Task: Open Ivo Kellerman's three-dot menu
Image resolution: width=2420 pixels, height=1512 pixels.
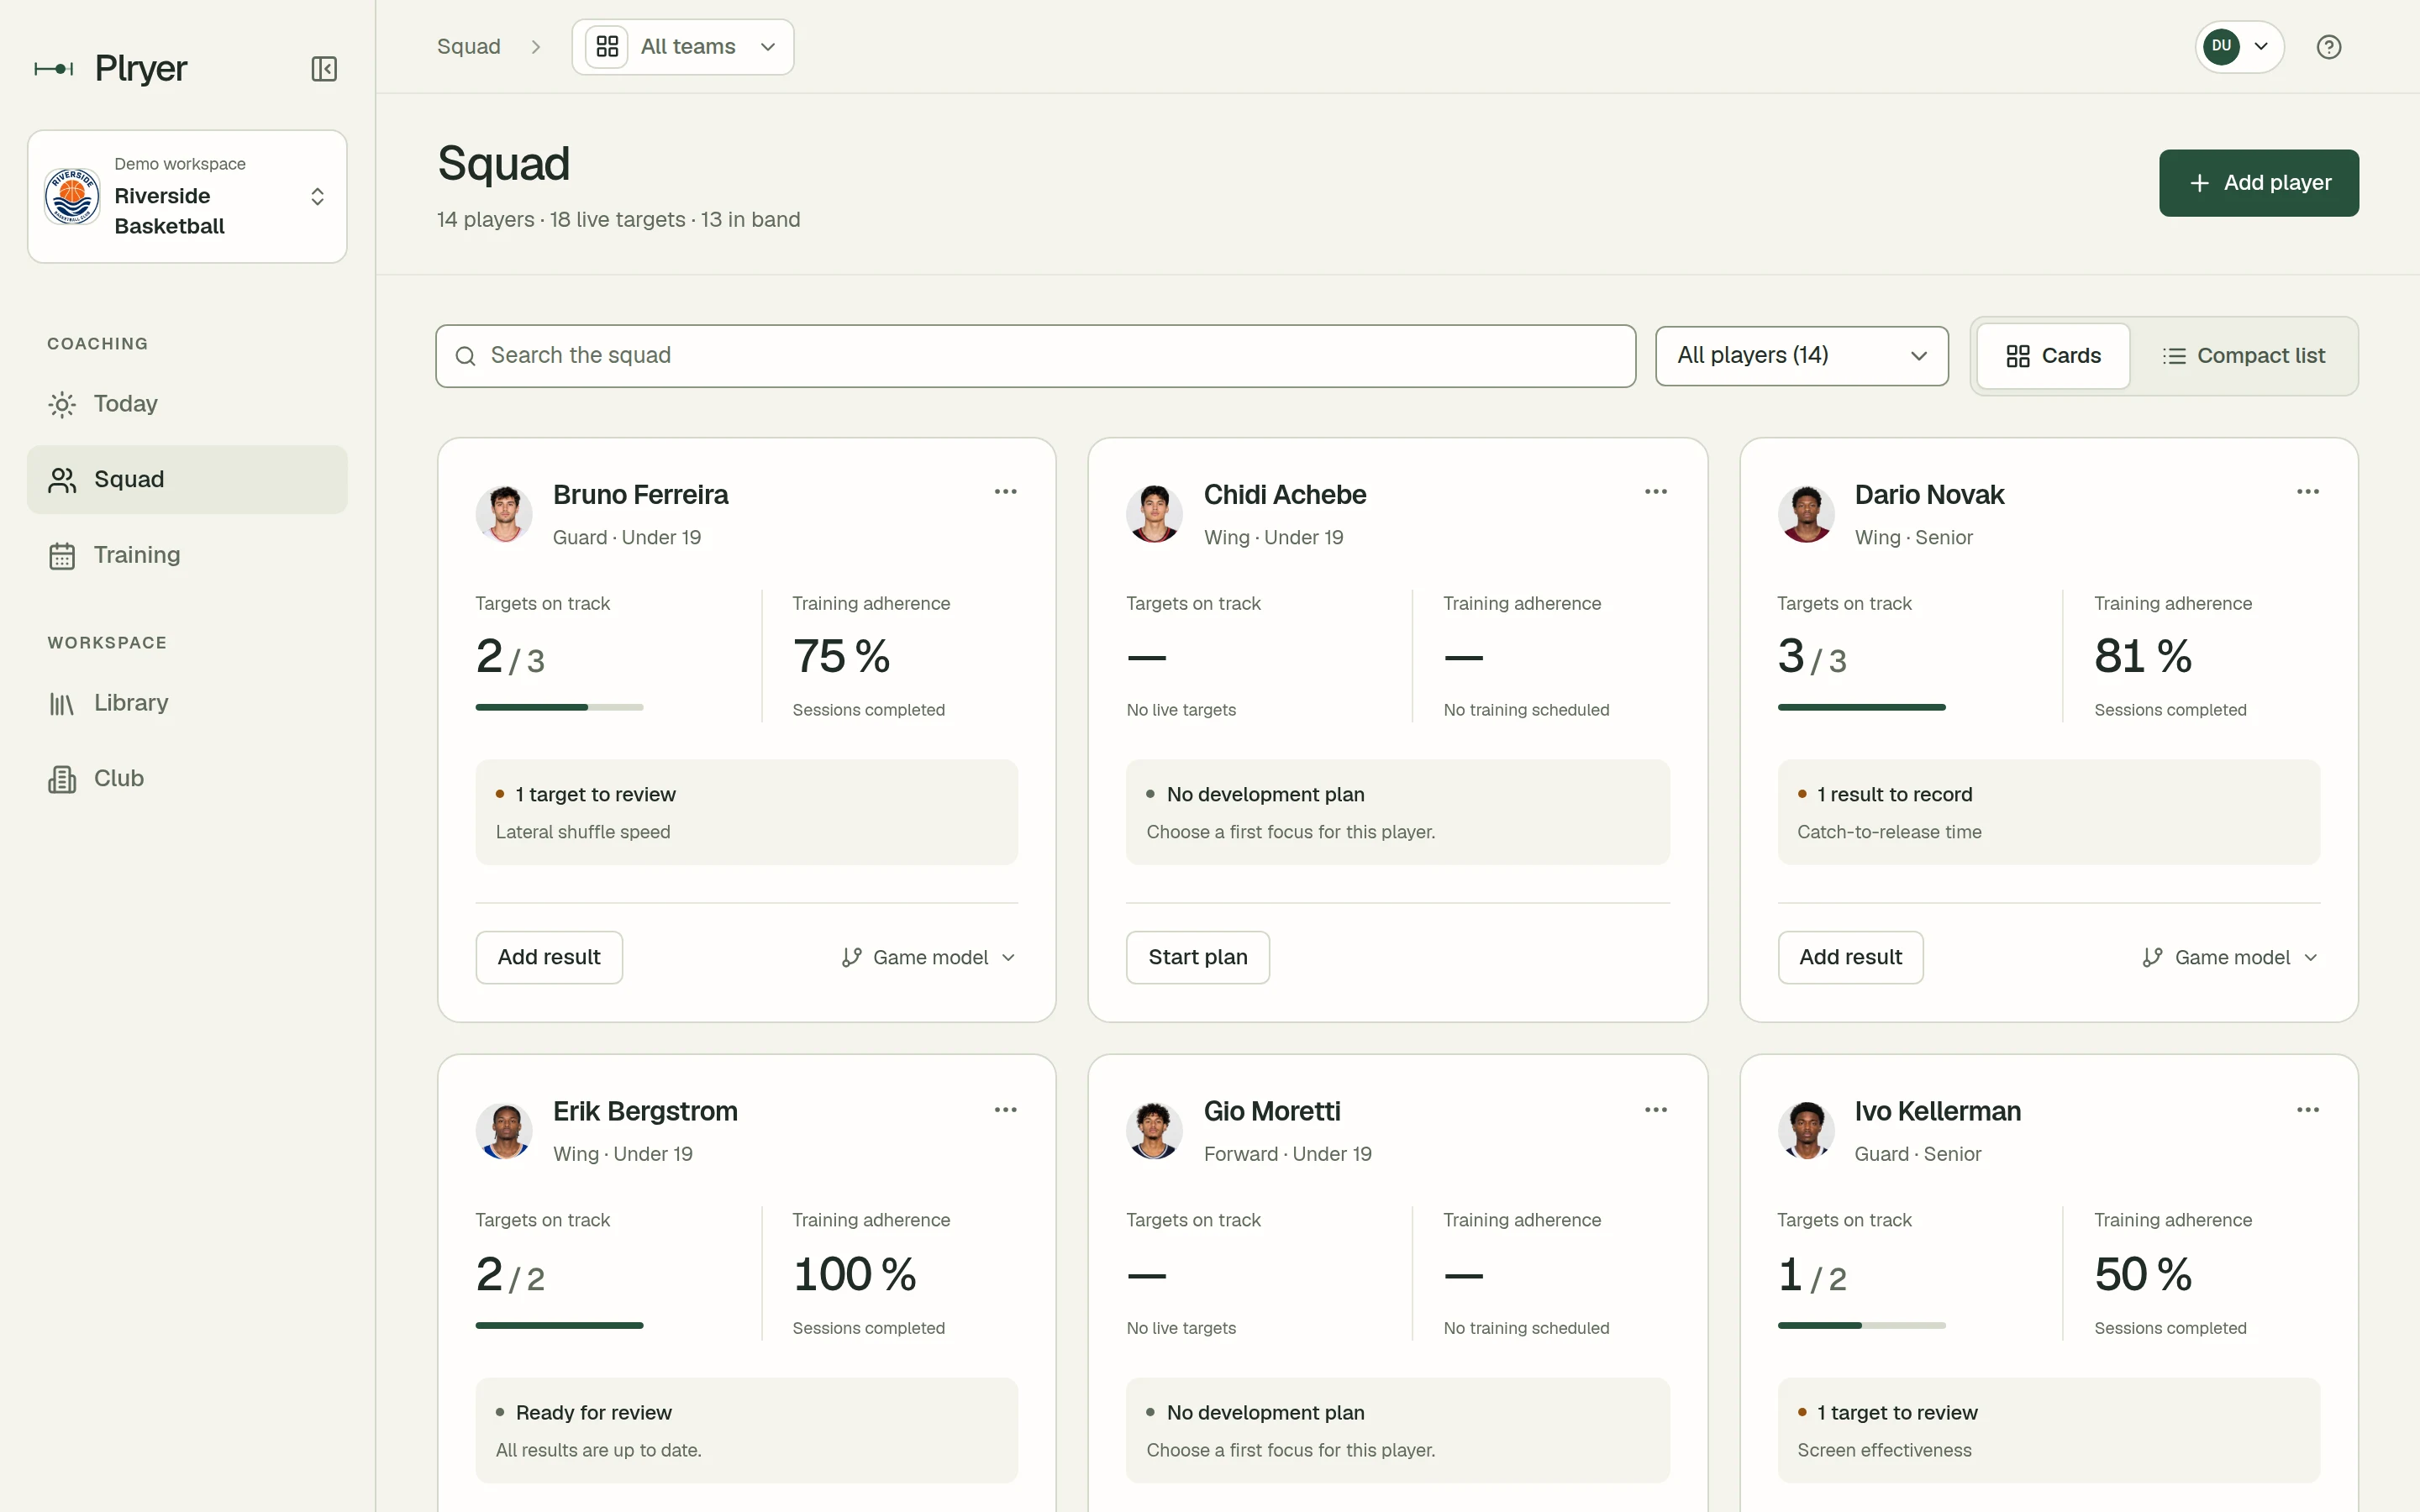Action: [x=2308, y=1110]
